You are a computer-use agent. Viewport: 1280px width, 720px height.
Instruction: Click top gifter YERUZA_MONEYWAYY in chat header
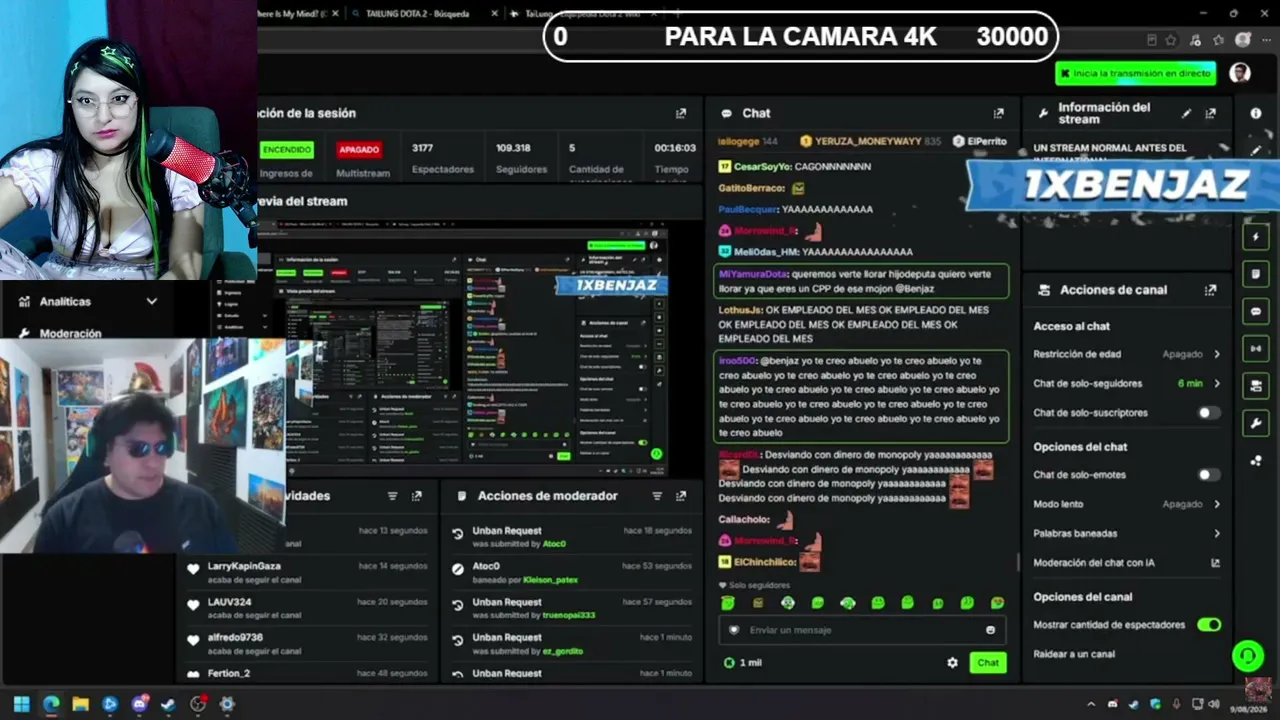pyautogui.click(x=867, y=142)
